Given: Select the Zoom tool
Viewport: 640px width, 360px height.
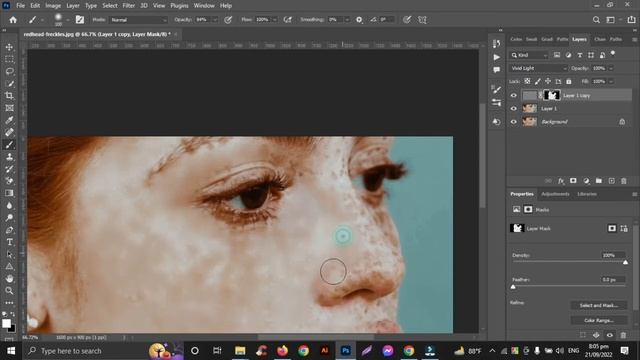Looking at the screenshot, I should point(9,291).
